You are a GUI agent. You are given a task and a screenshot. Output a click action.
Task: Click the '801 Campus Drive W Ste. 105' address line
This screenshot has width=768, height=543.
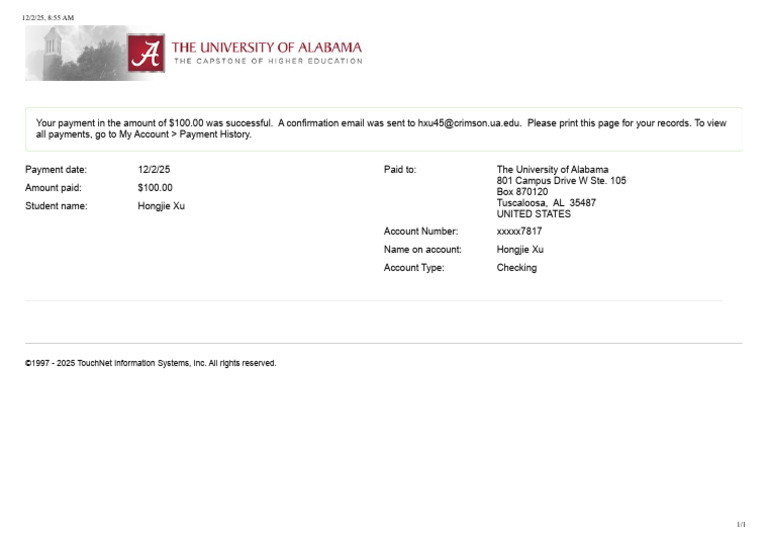[x=561, y=181]
